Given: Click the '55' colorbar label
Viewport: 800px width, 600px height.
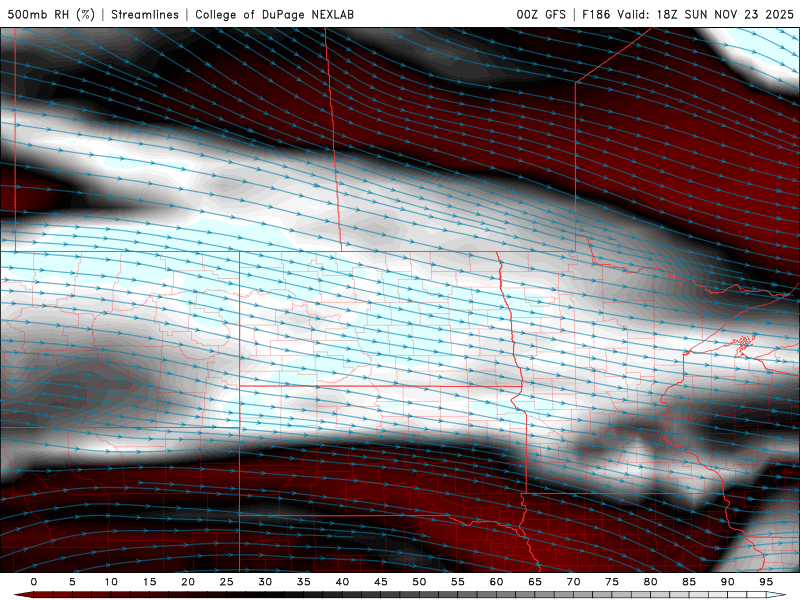Looking at the screenshot, I should tap(458, 582).
